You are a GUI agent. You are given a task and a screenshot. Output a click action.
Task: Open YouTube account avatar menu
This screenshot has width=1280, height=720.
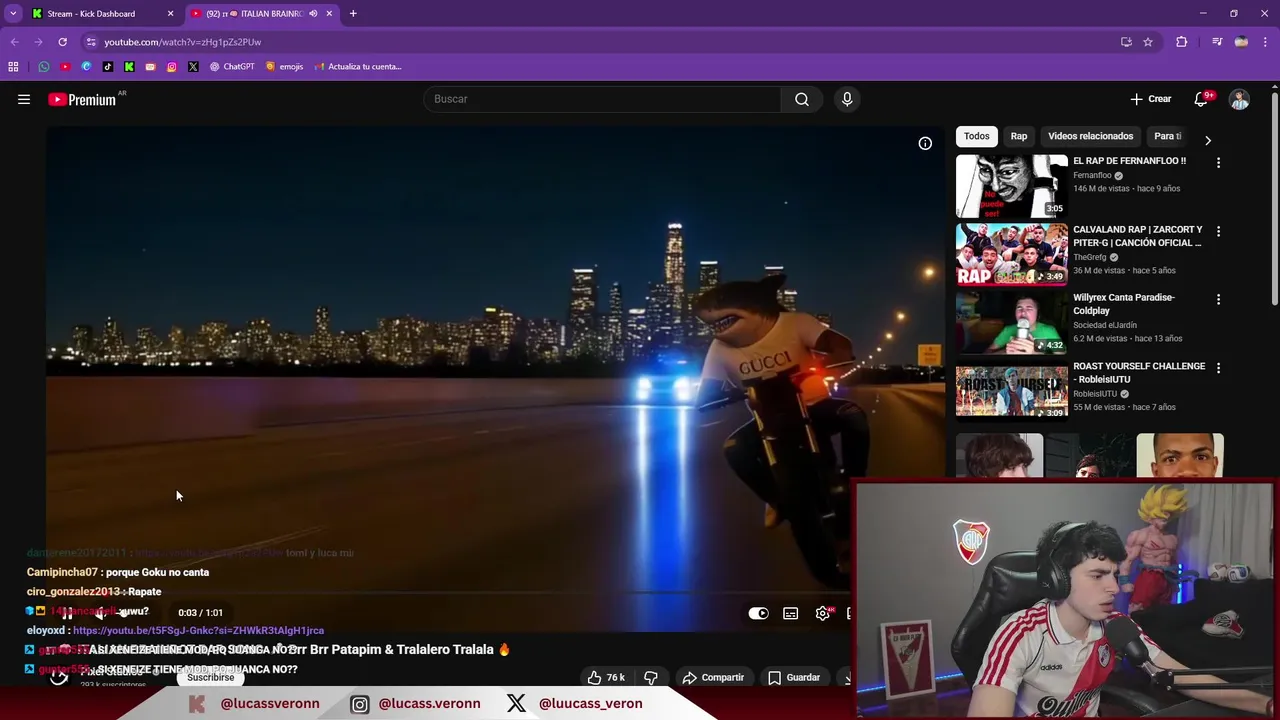click(x=1239, y=99)
